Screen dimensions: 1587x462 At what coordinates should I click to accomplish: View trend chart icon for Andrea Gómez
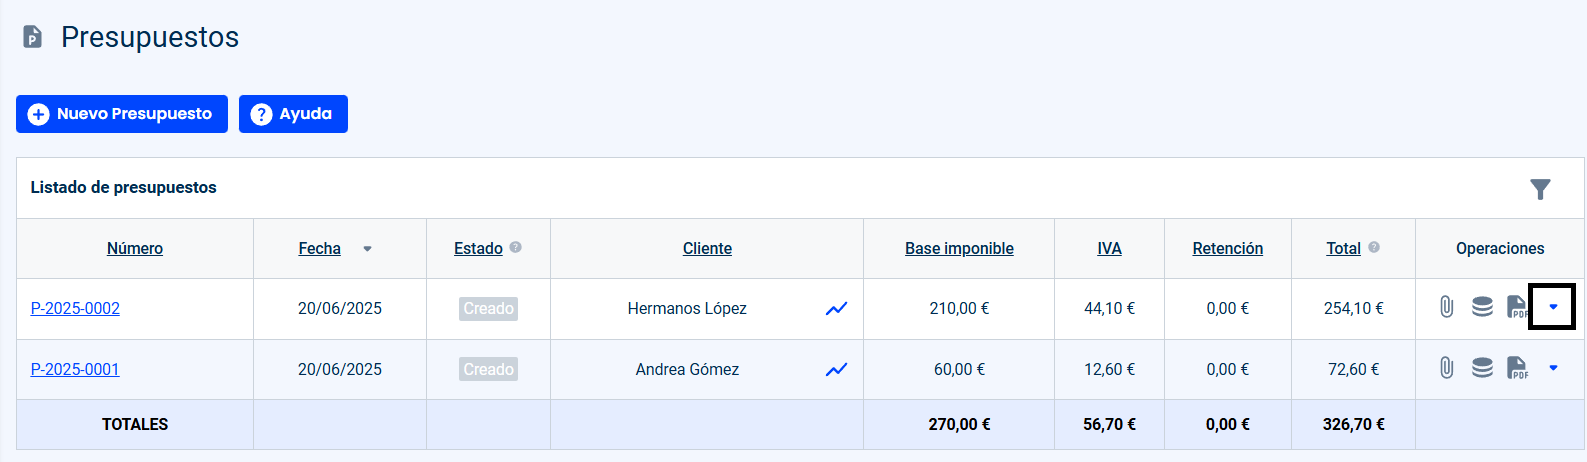(837, 369)
